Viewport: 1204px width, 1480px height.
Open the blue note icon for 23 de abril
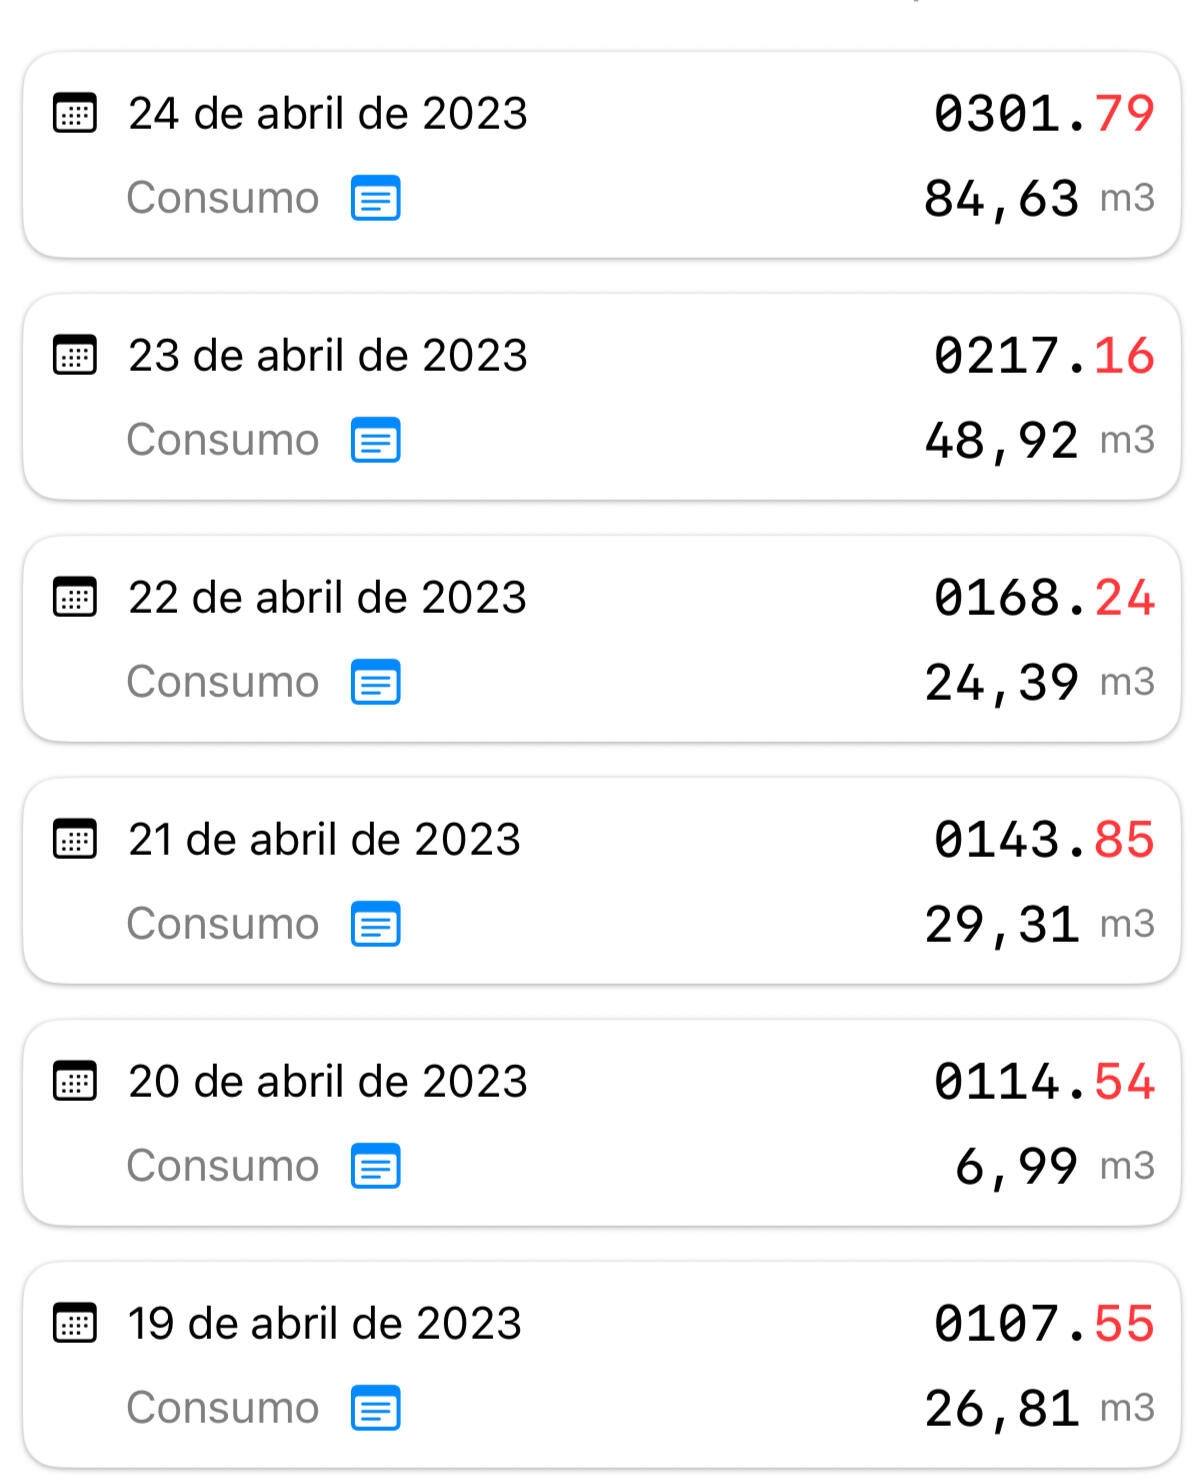pyautogui.click(x=376, y=440)
